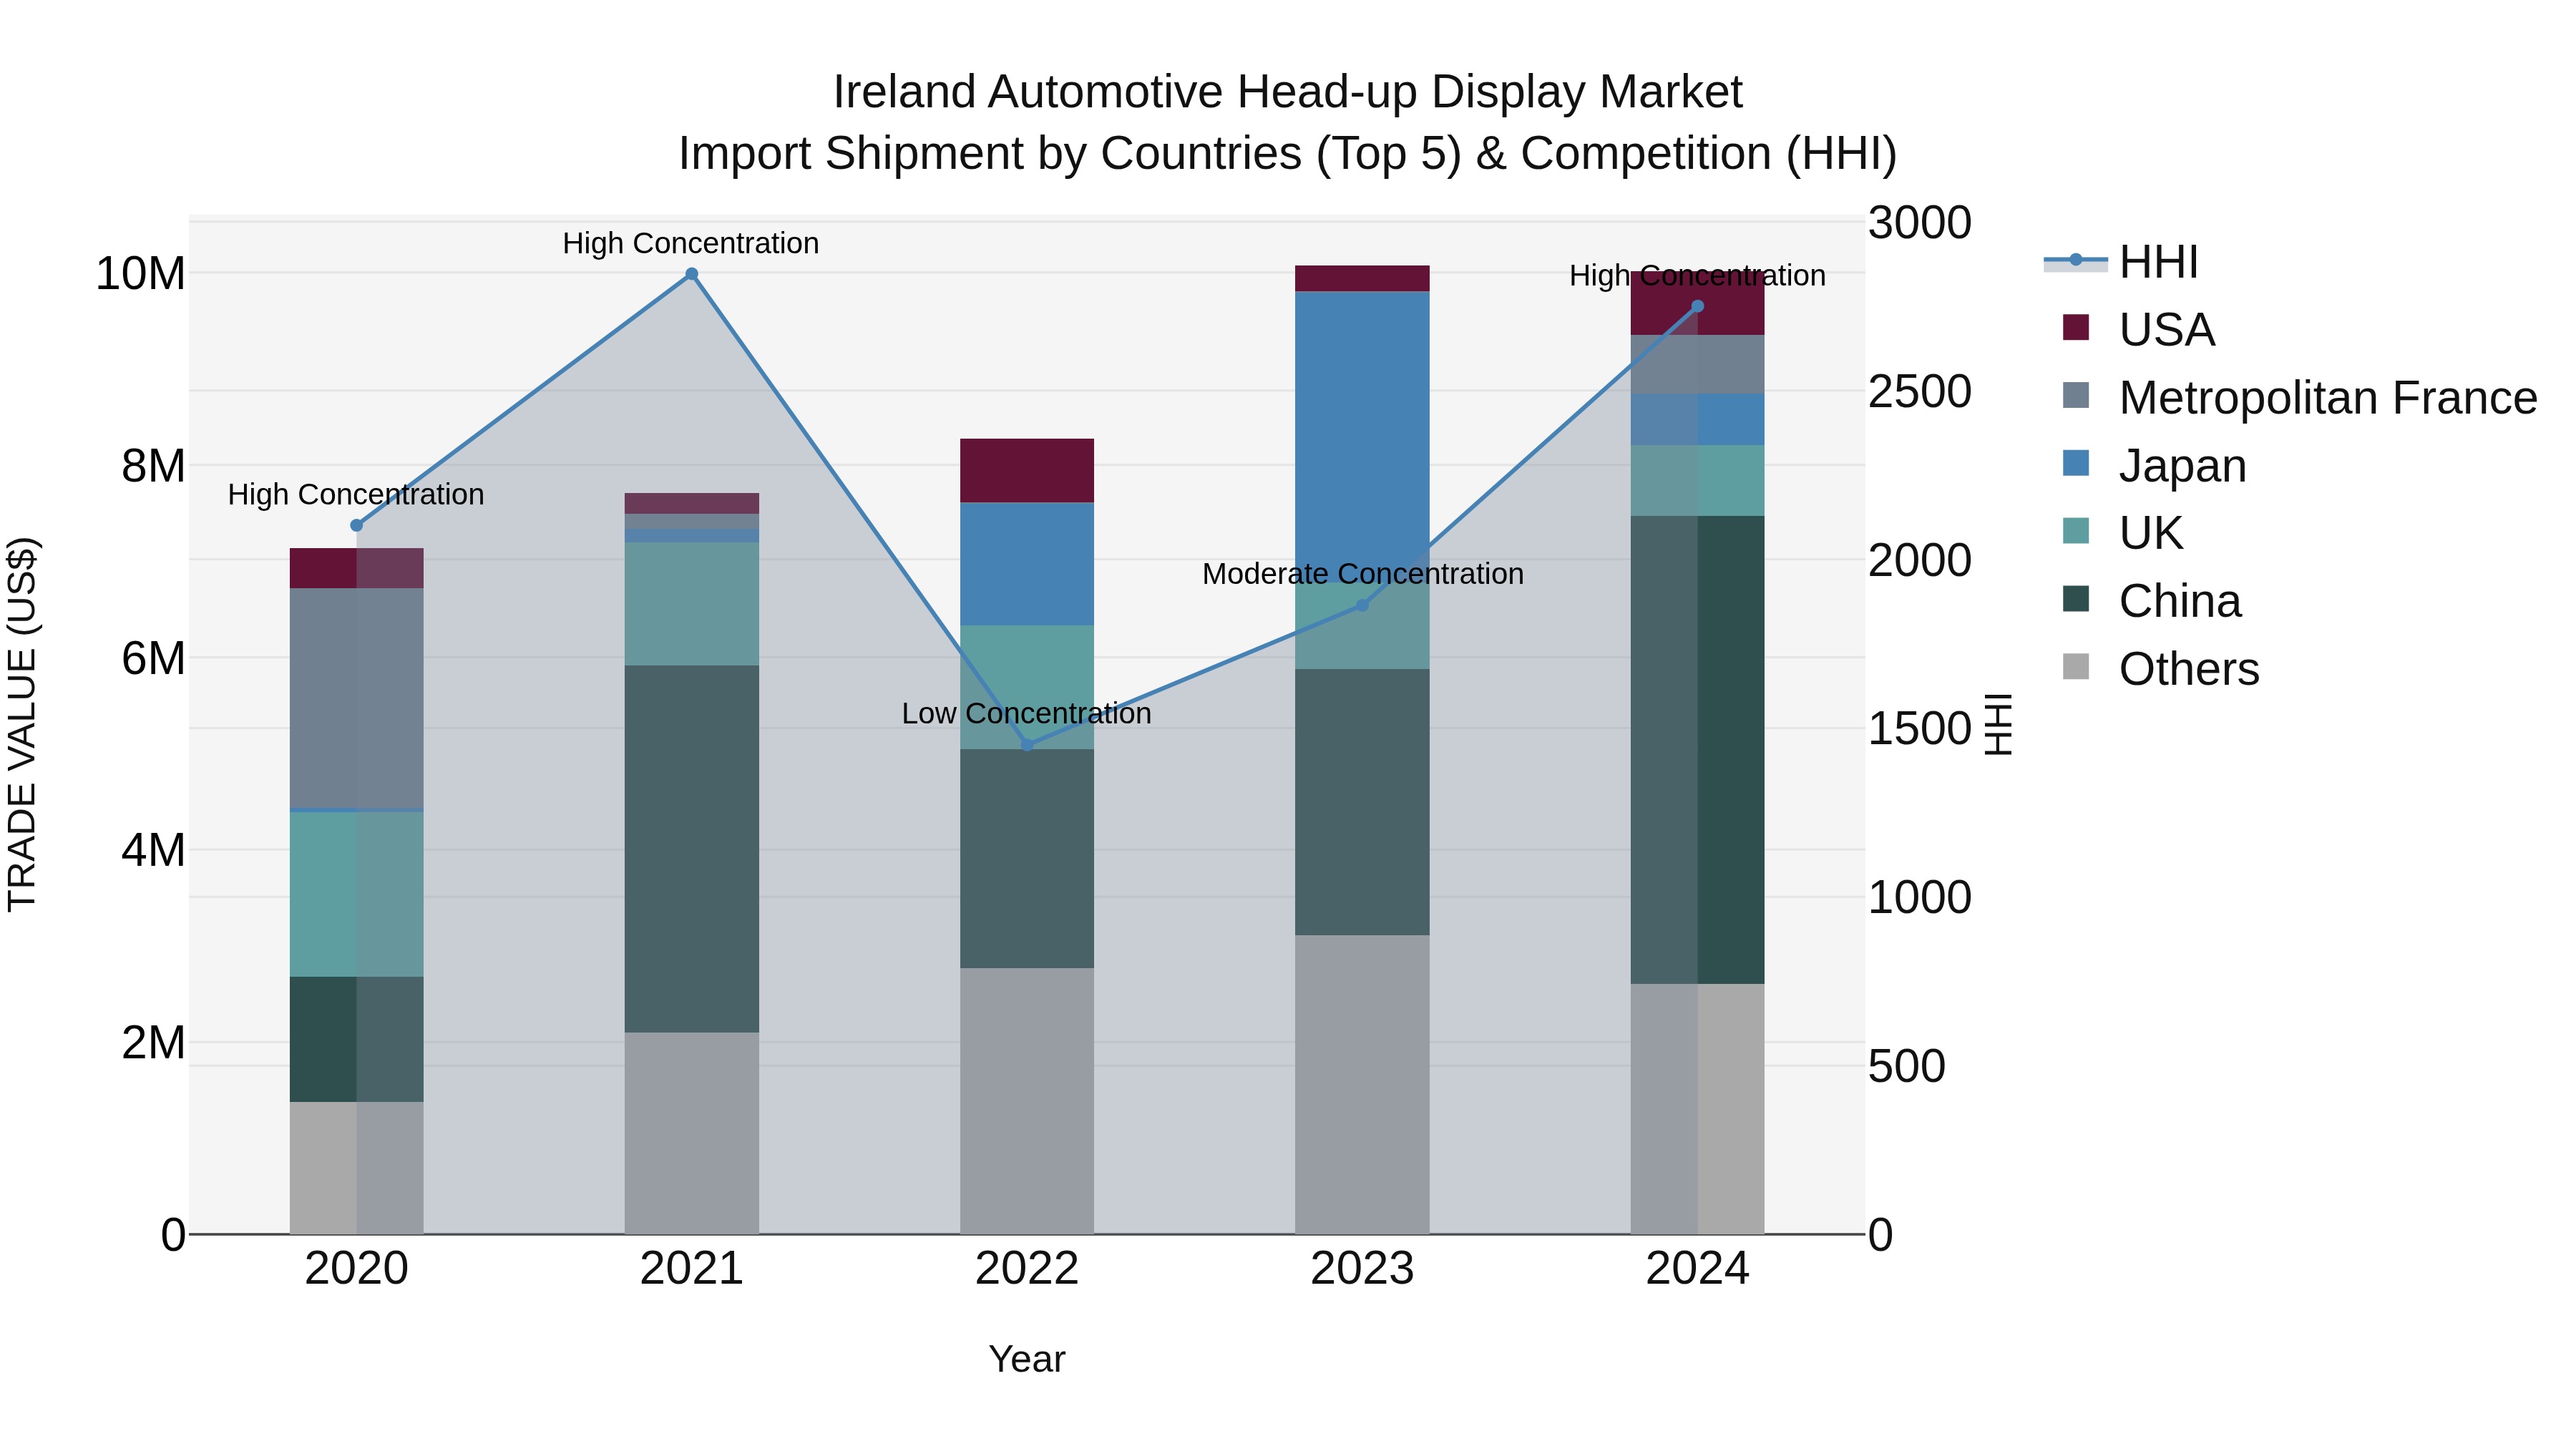
Task: Click the 2022 Japan bar segment
Action: pos(1027,564)
